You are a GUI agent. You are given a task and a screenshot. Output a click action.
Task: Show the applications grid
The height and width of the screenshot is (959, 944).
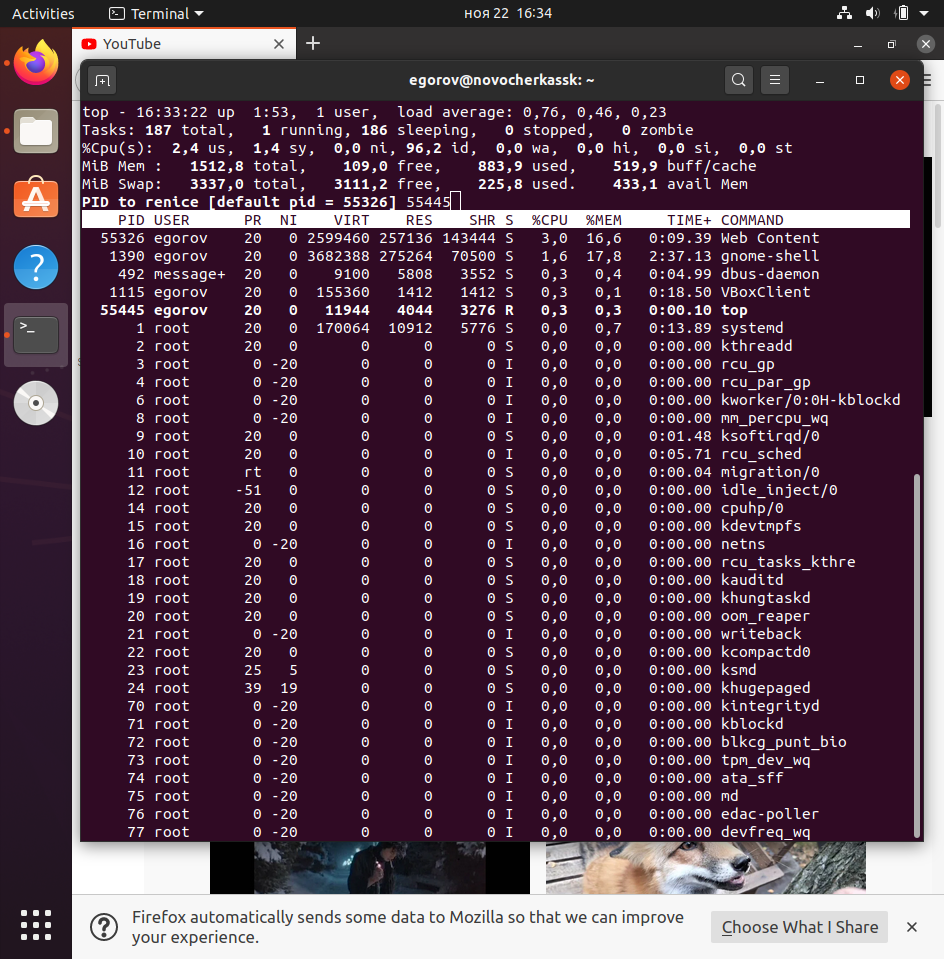click(36, 923)
